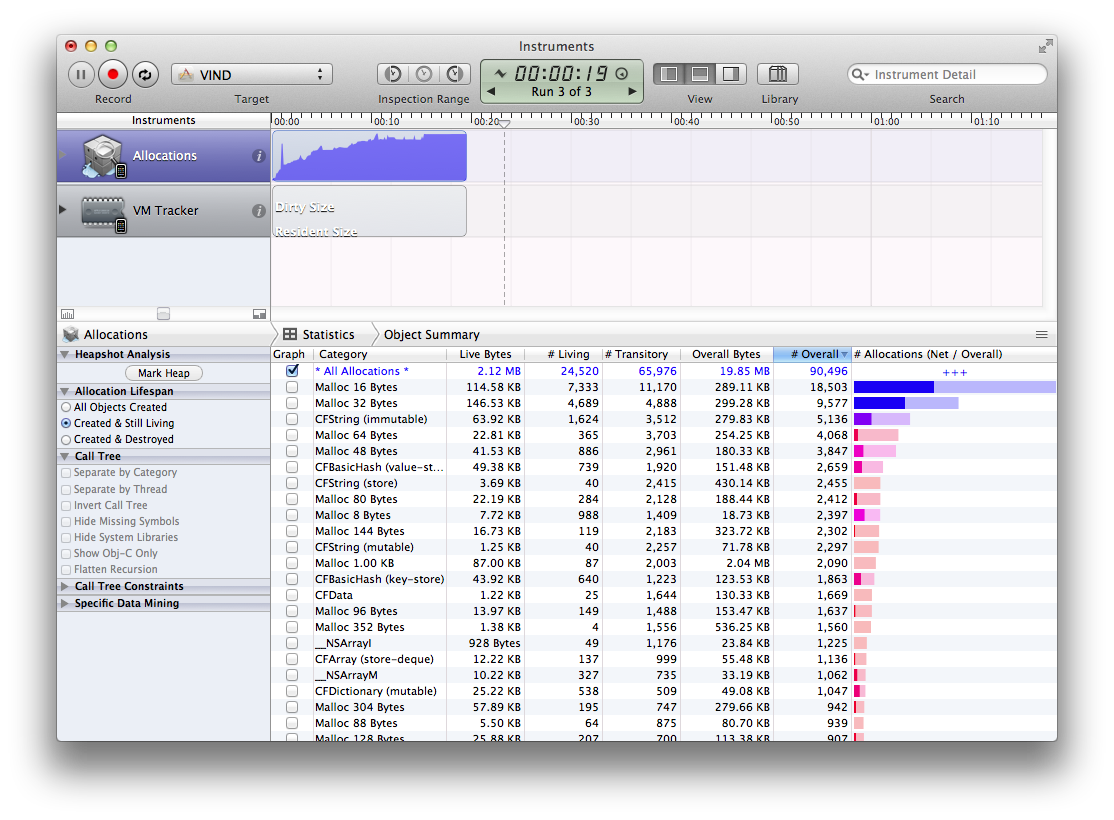
Task: Open the Allocations detail menu
Action: (x=105, y=335)
